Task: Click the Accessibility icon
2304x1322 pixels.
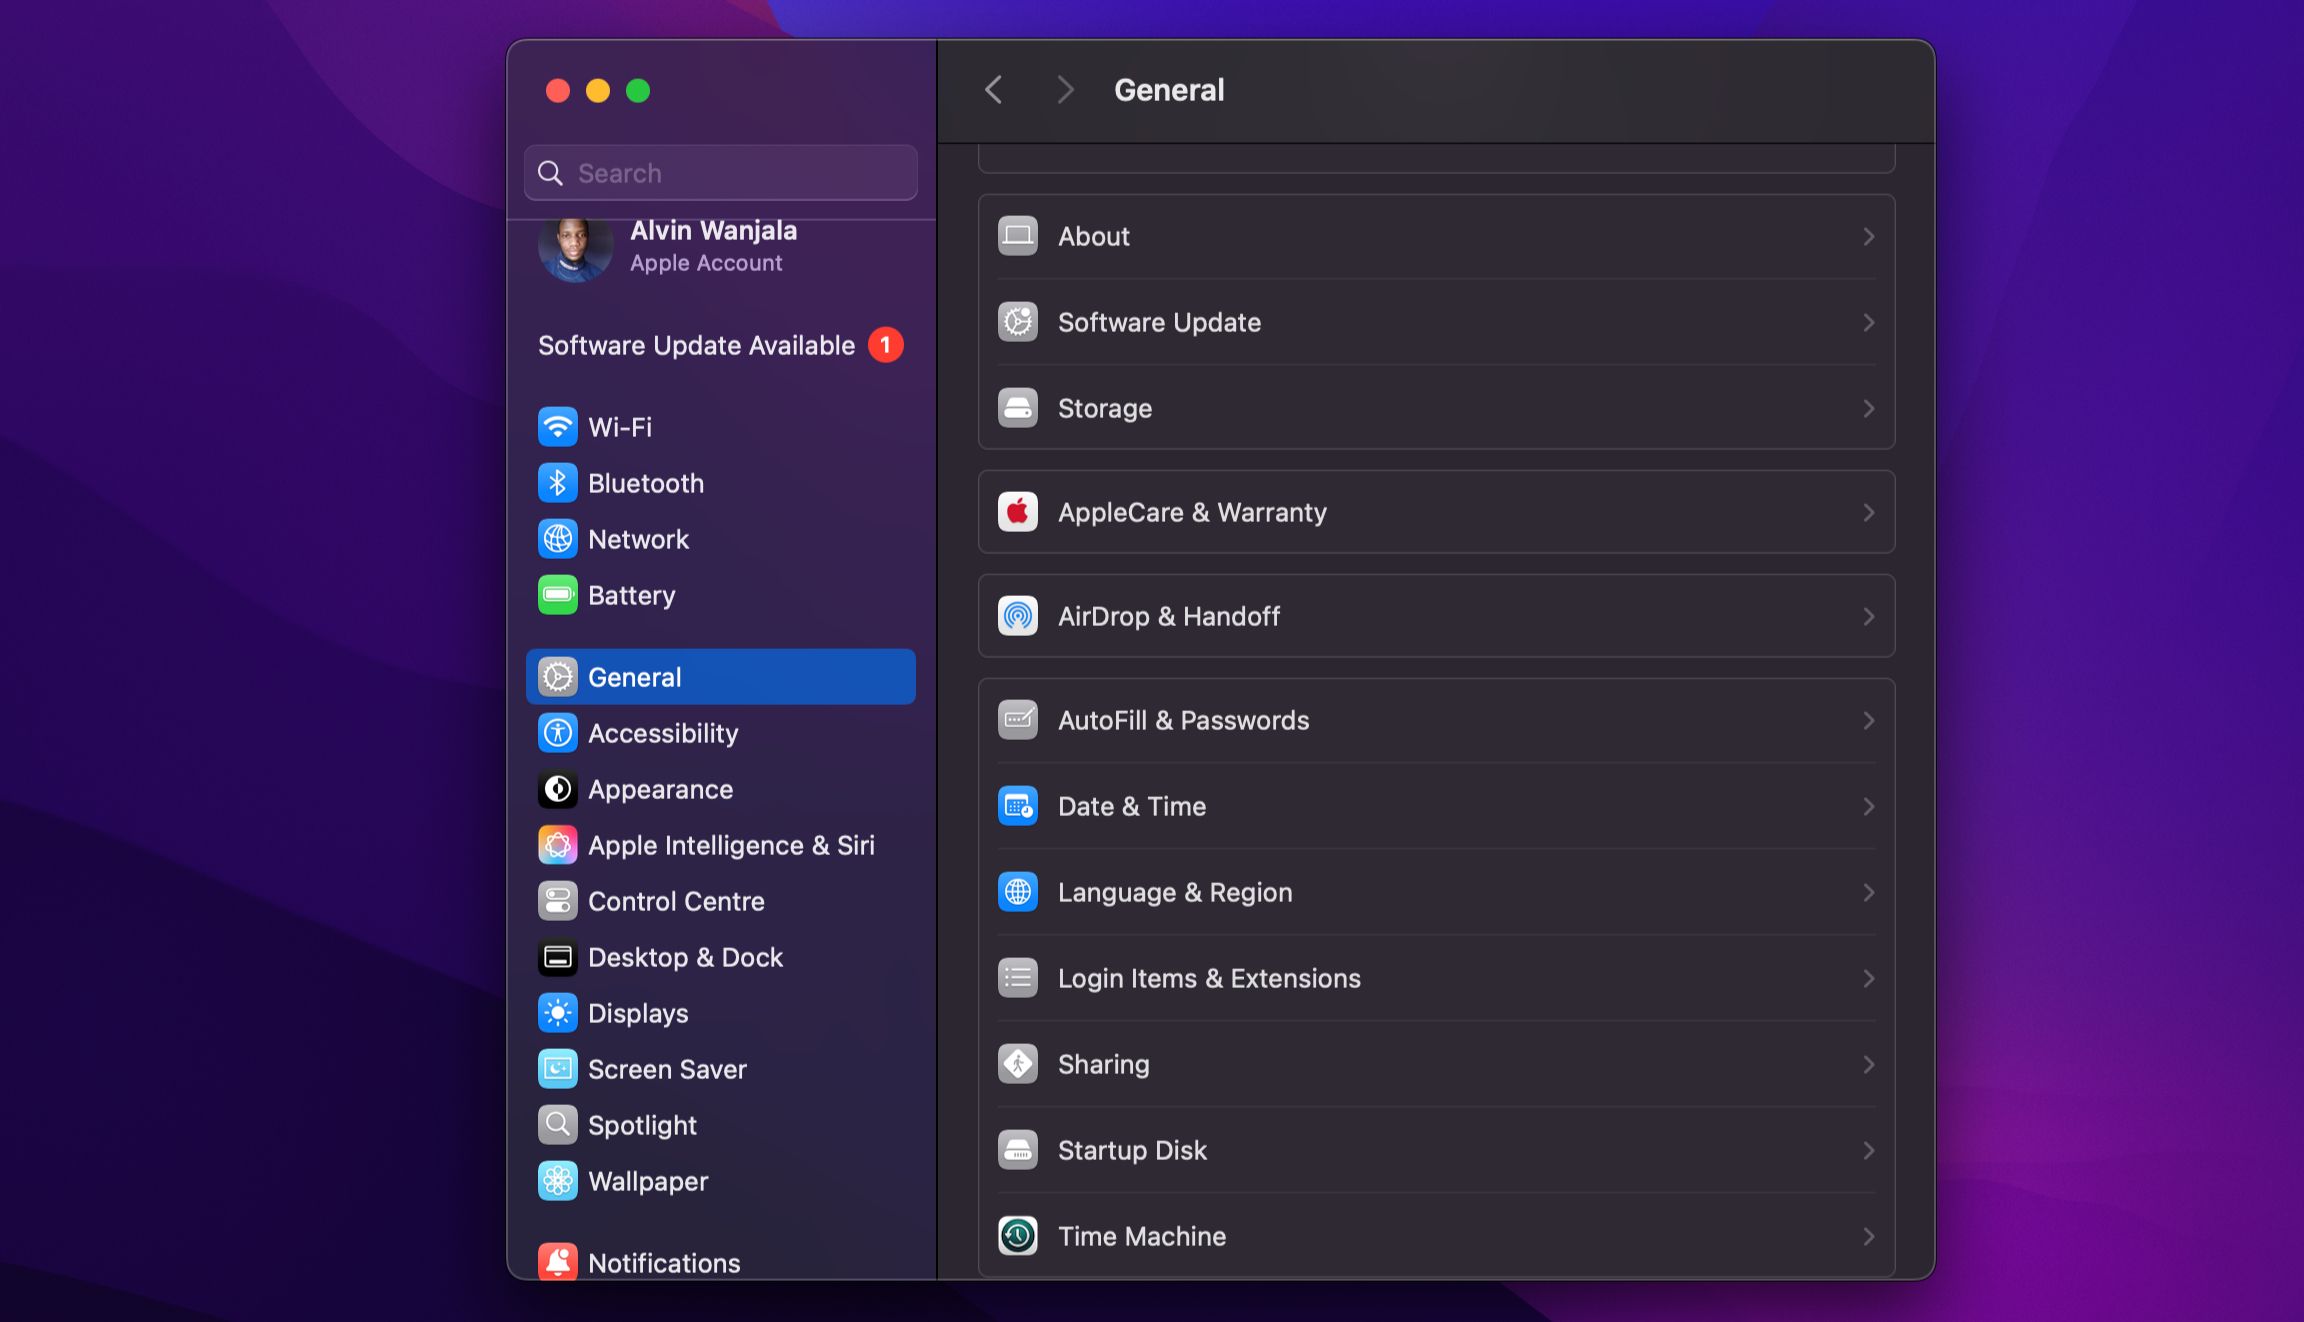Action: click(x=558, y=733)
